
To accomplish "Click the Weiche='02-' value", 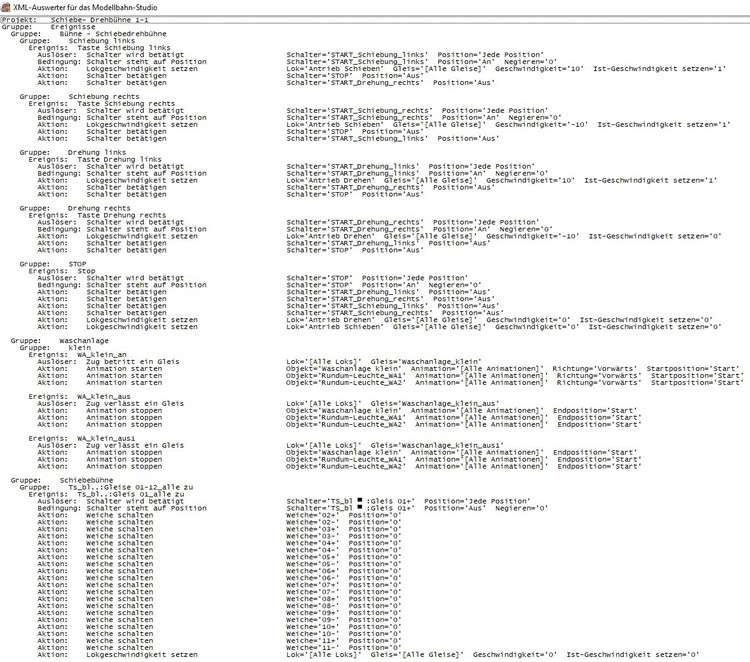I will tap(312, 522).
